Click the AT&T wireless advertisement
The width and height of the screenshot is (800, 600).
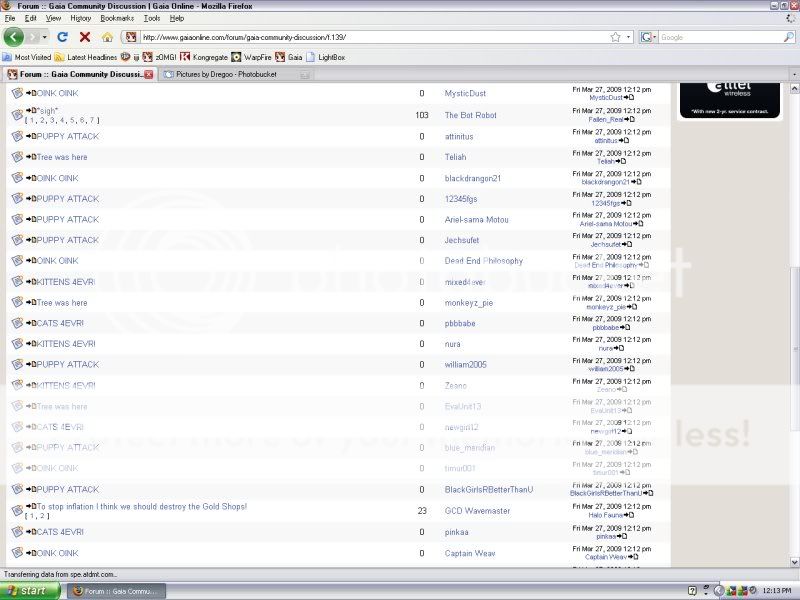tap(730, 100)
